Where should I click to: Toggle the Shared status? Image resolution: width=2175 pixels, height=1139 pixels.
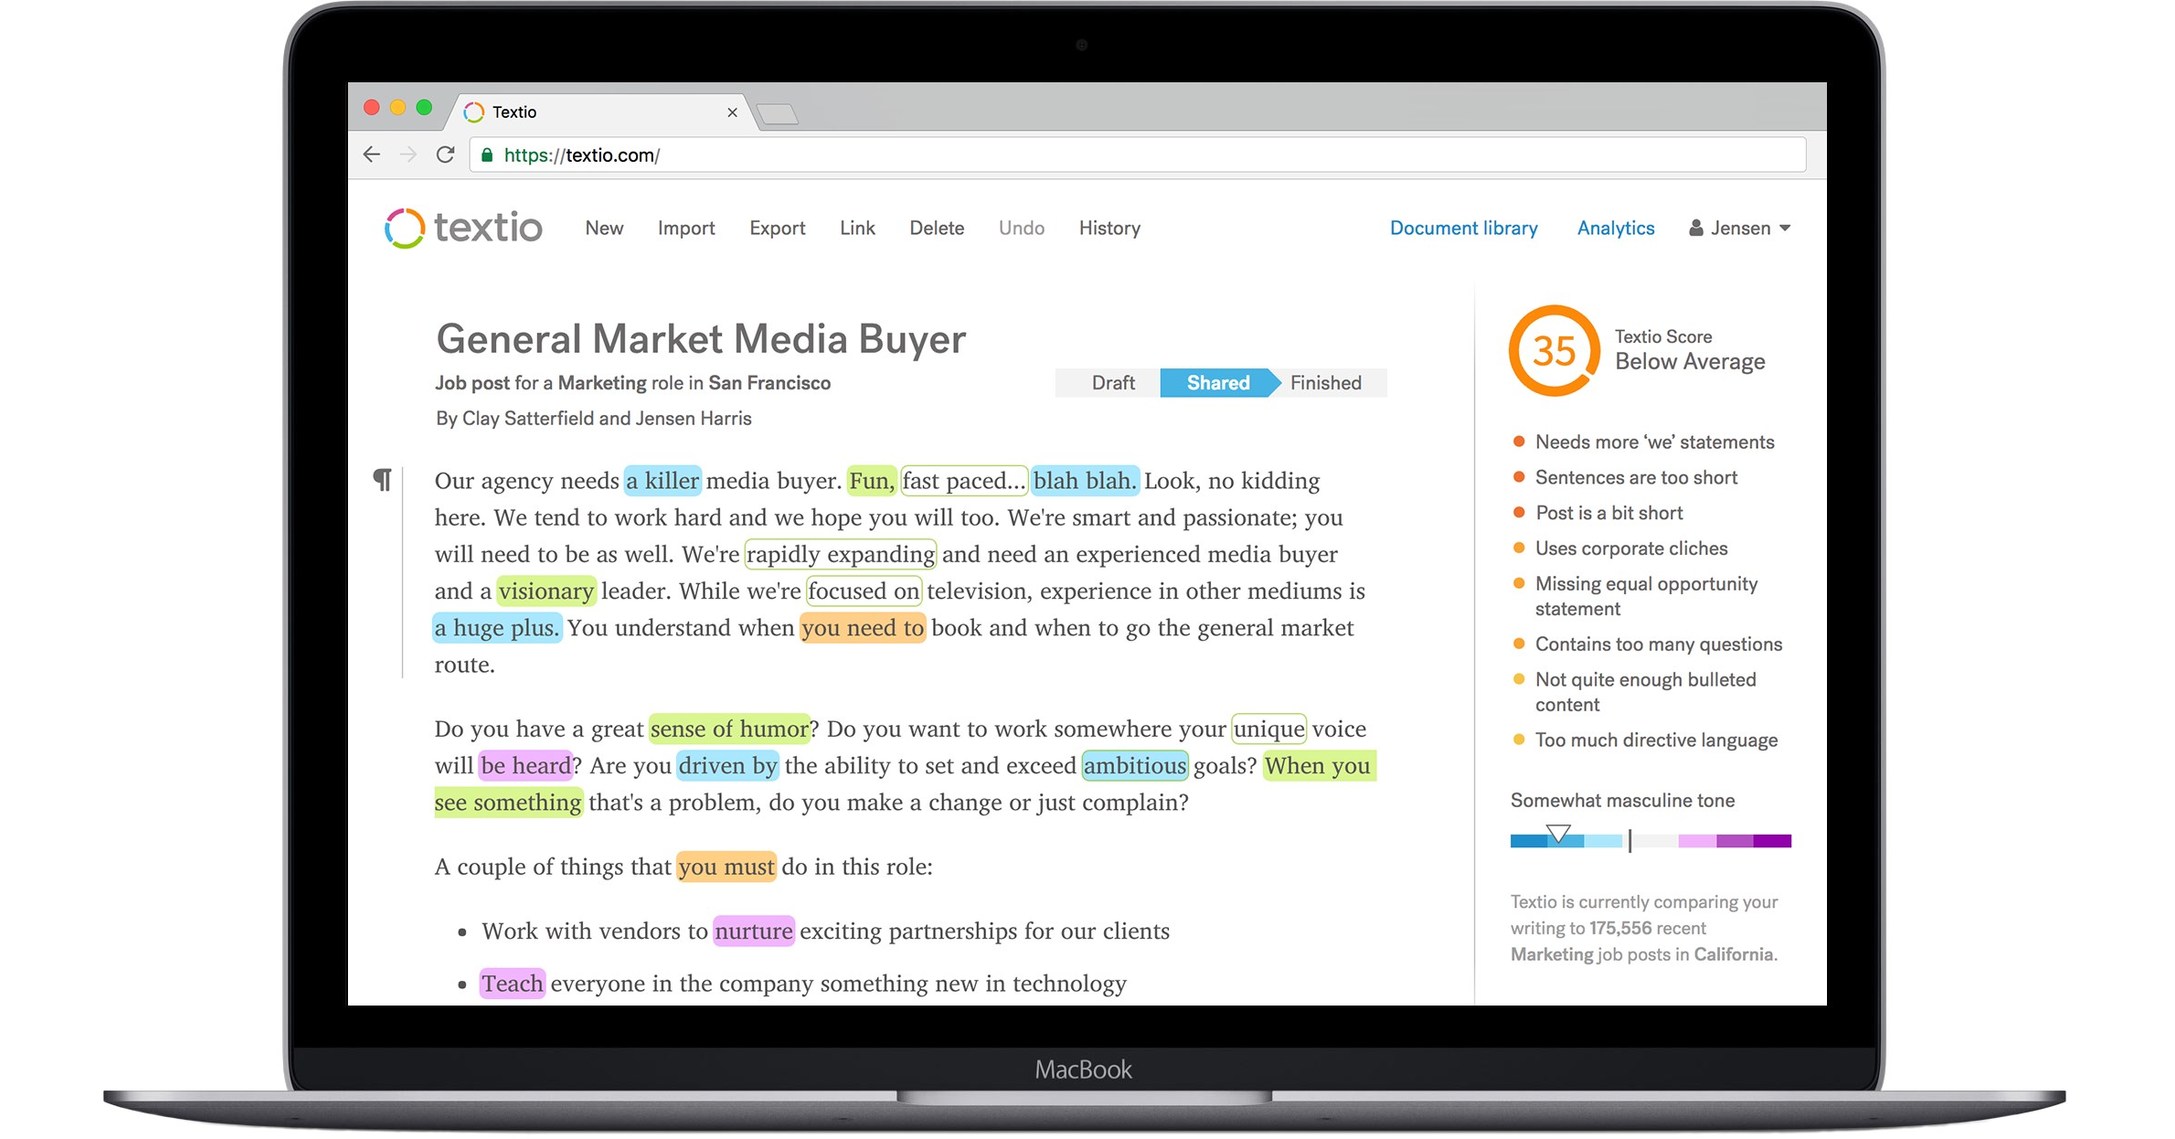[x=1217, y=383]
